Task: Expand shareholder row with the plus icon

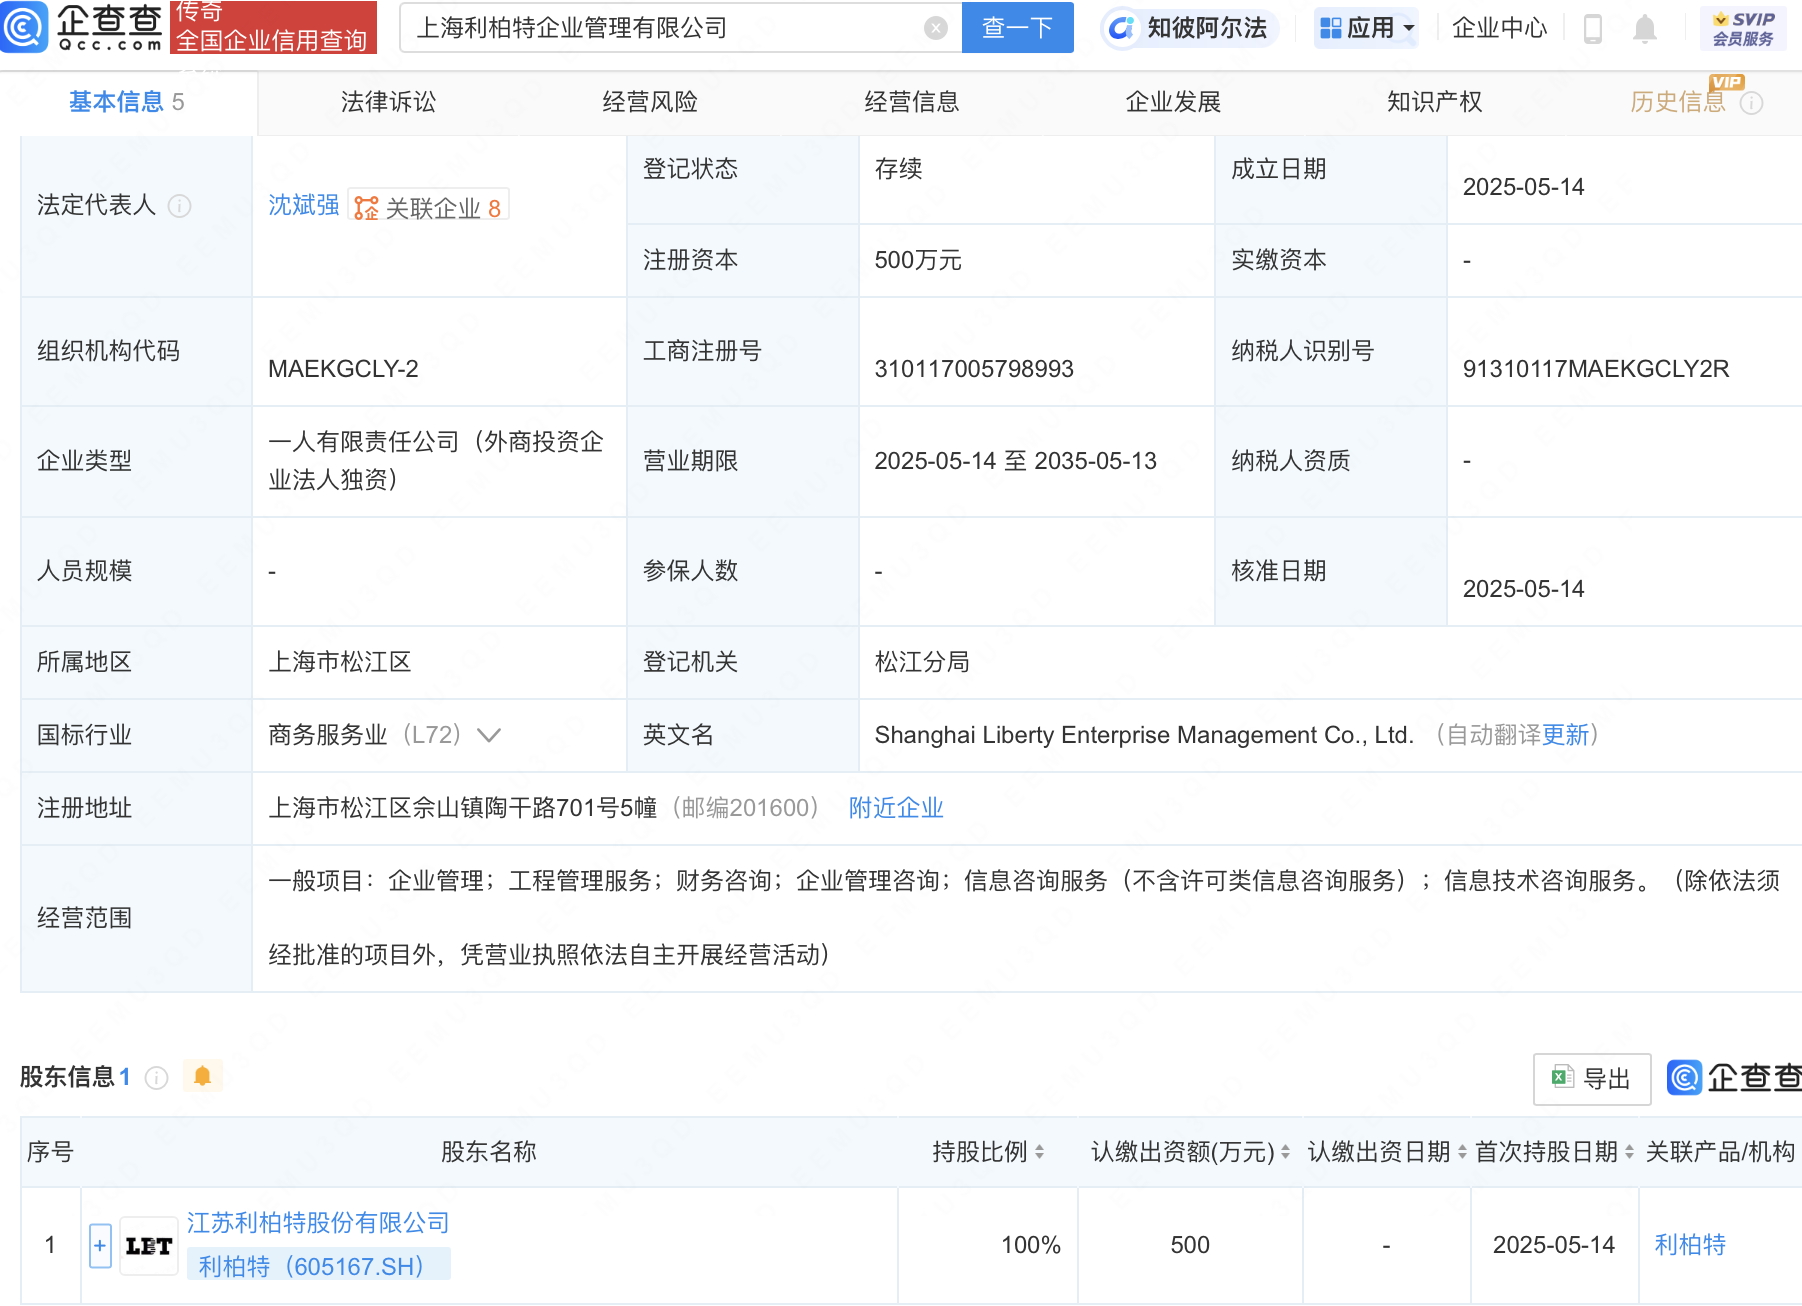Action: [100, 1246]
